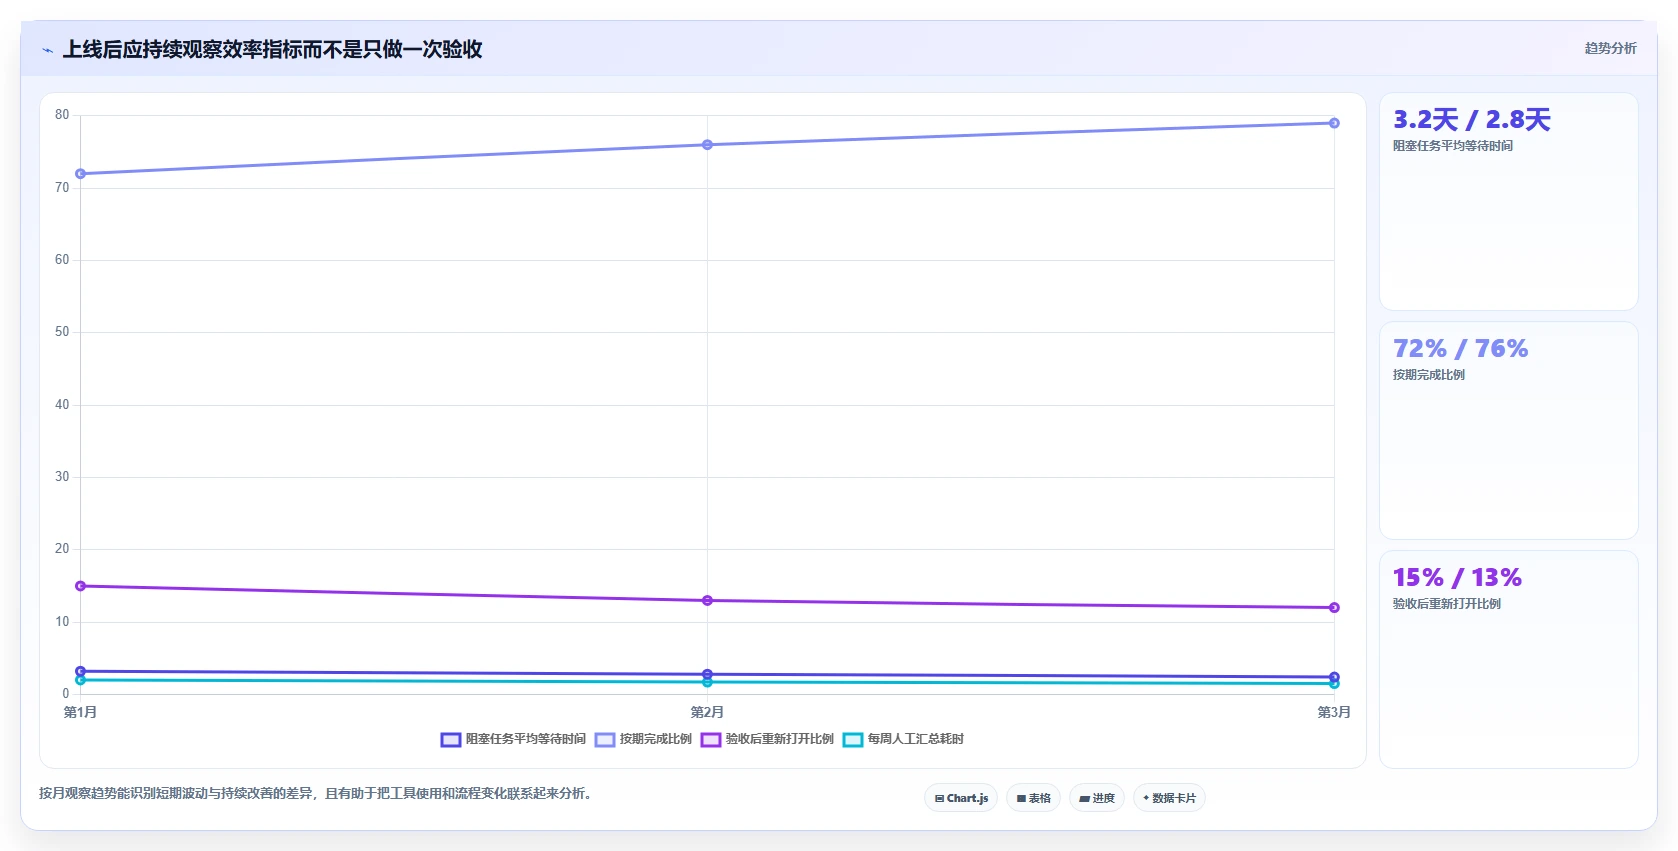Click the 按期完成比例 data point at 第2月
1678x851 pixels.
(x=707, y=145)
